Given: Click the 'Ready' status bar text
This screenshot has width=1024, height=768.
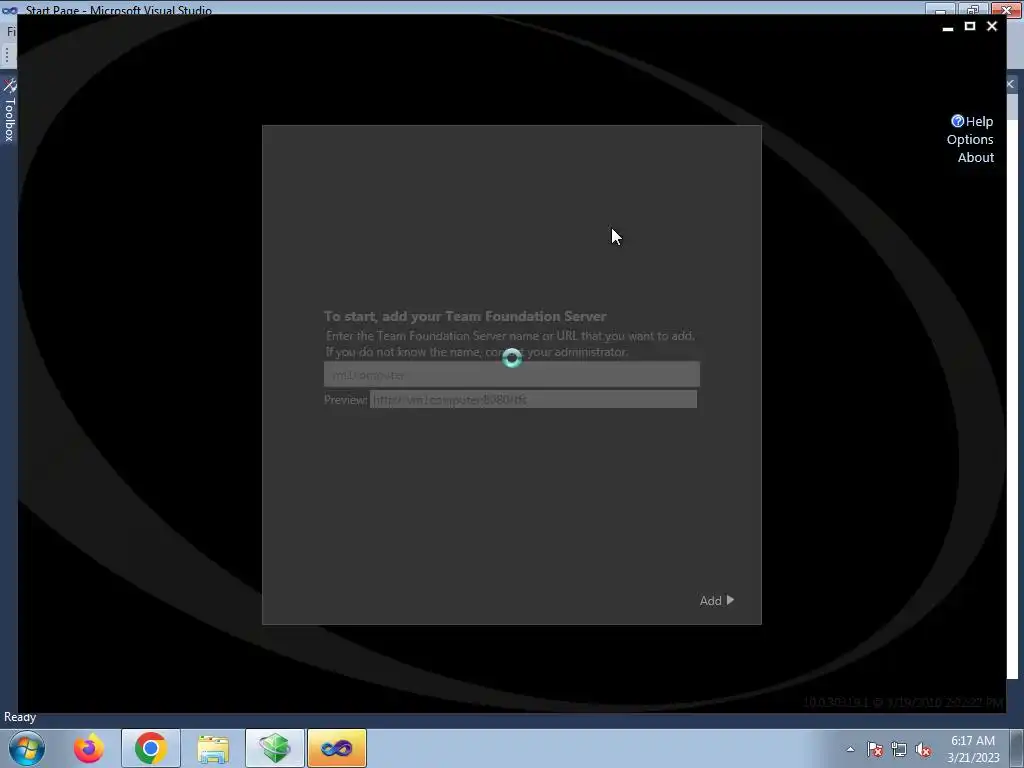Looking at the screenshot, I should point(20,717).
